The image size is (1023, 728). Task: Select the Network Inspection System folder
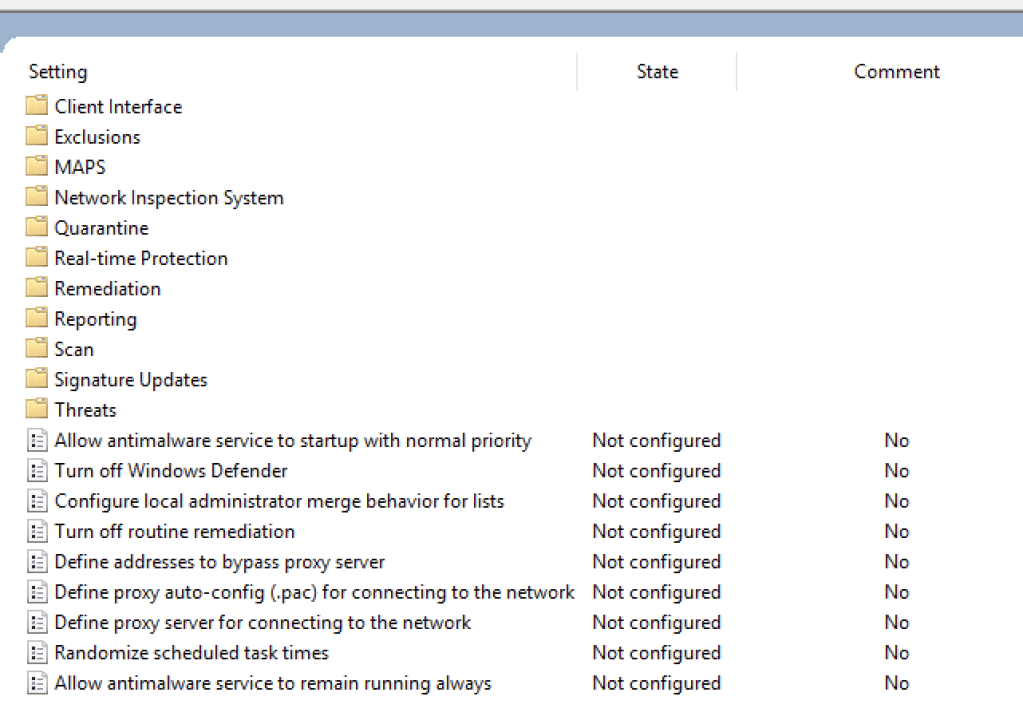click(168, 198)
